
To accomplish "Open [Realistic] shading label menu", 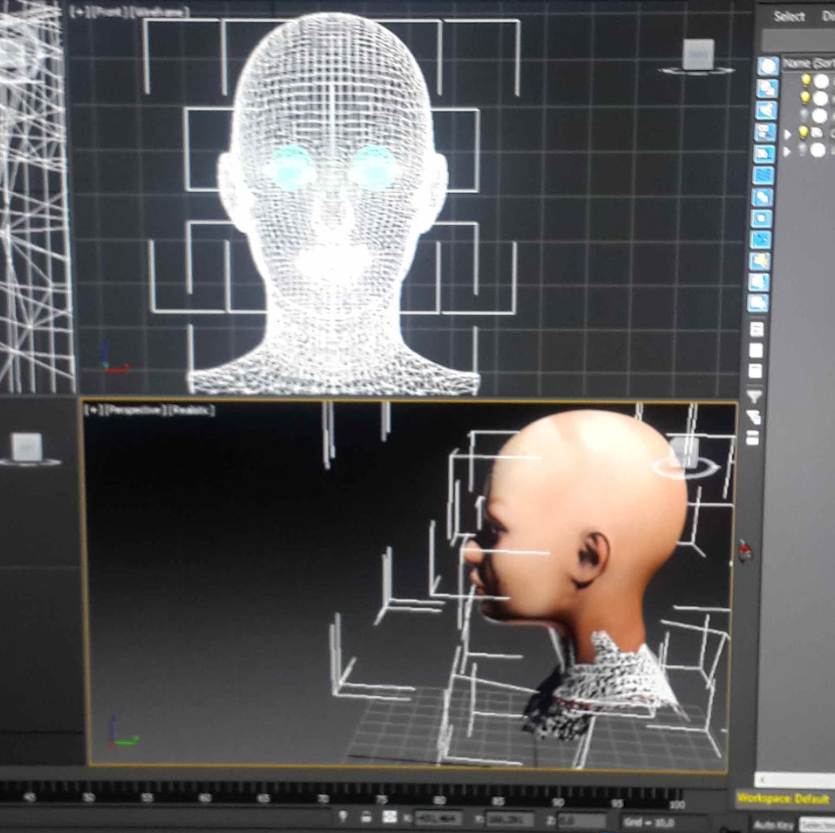I will (x=192, y=410).
